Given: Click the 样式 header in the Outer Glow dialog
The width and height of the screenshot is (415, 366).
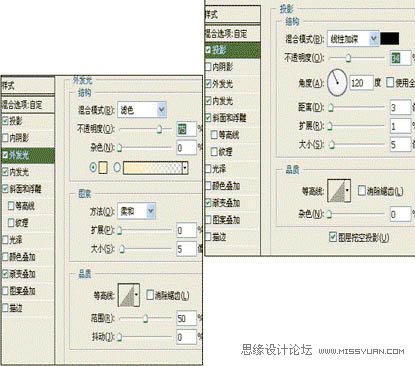Looking at the screenshot, I should click(27, 86).
